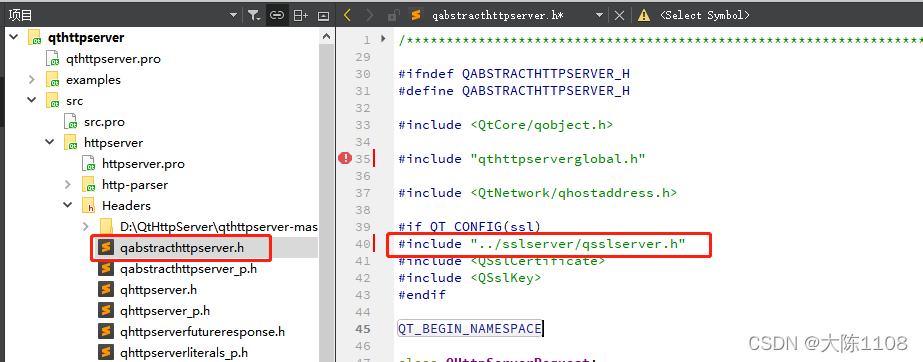Open the Select Symbol combo box
Image resolution: width=923 pixels, height=362 pixels.
705,15
